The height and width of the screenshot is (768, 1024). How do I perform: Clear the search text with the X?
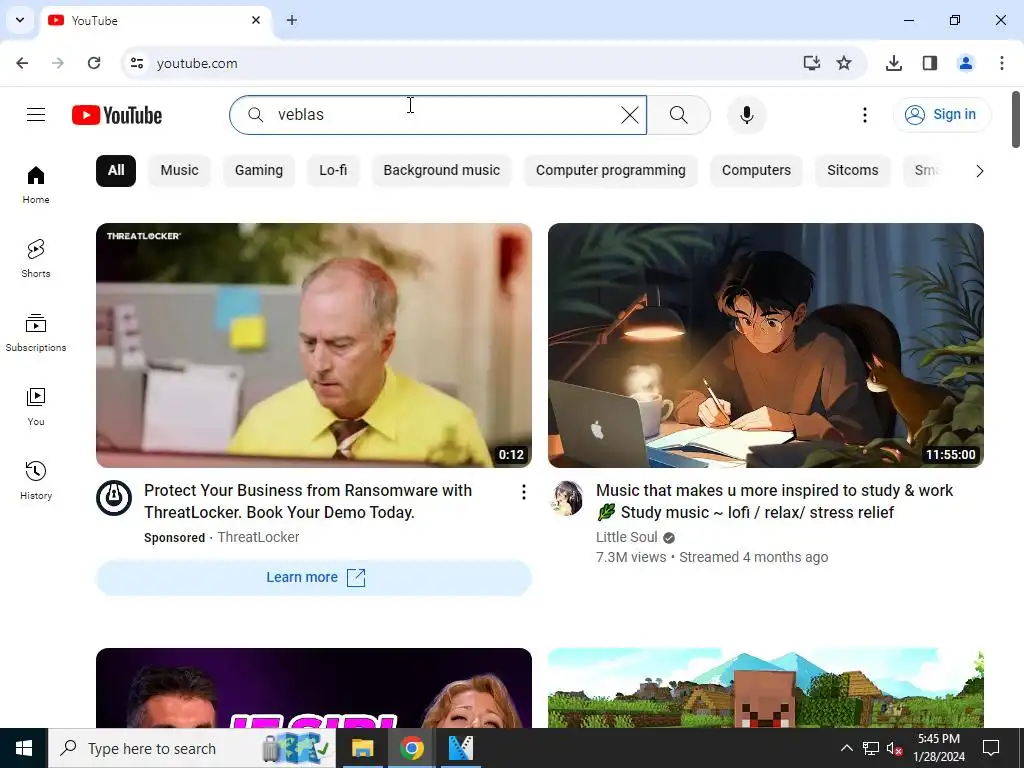(x=630, y=115)
